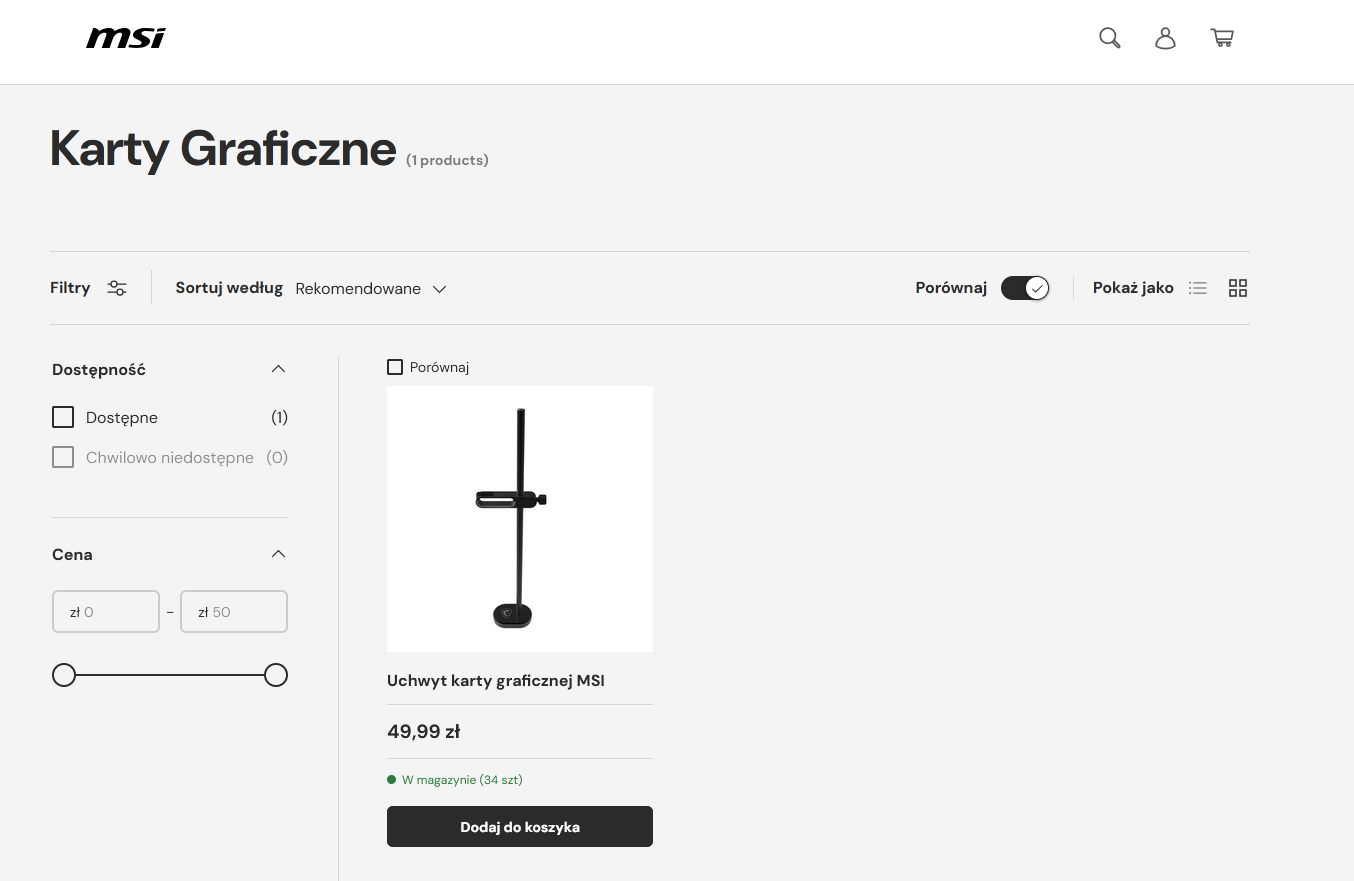Open Uchwyt karty graficznej MSI link

pyautogui.click(x=496, y=681)
